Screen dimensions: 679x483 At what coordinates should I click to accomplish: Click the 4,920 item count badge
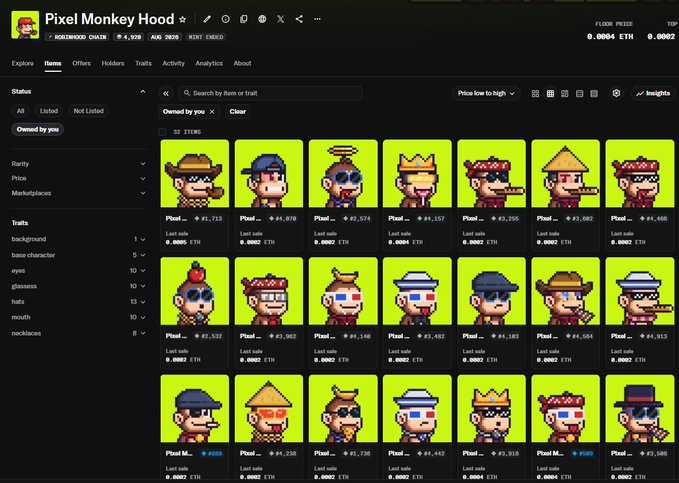[x=129, y=37]
